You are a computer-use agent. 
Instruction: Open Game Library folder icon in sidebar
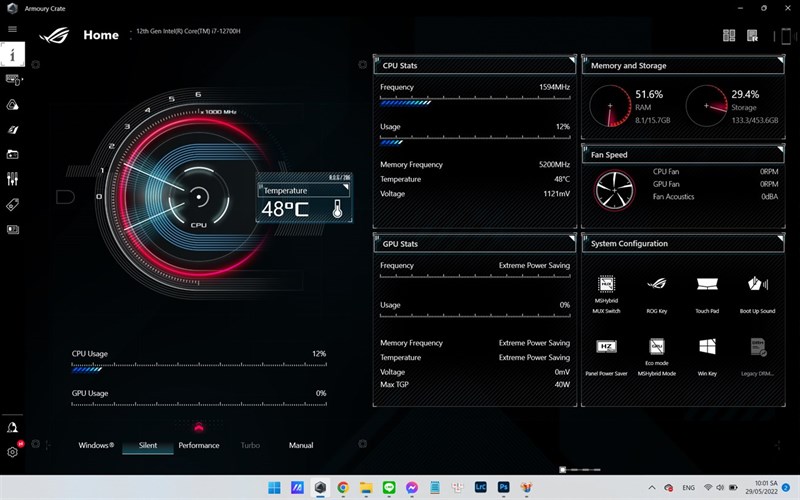13,154
